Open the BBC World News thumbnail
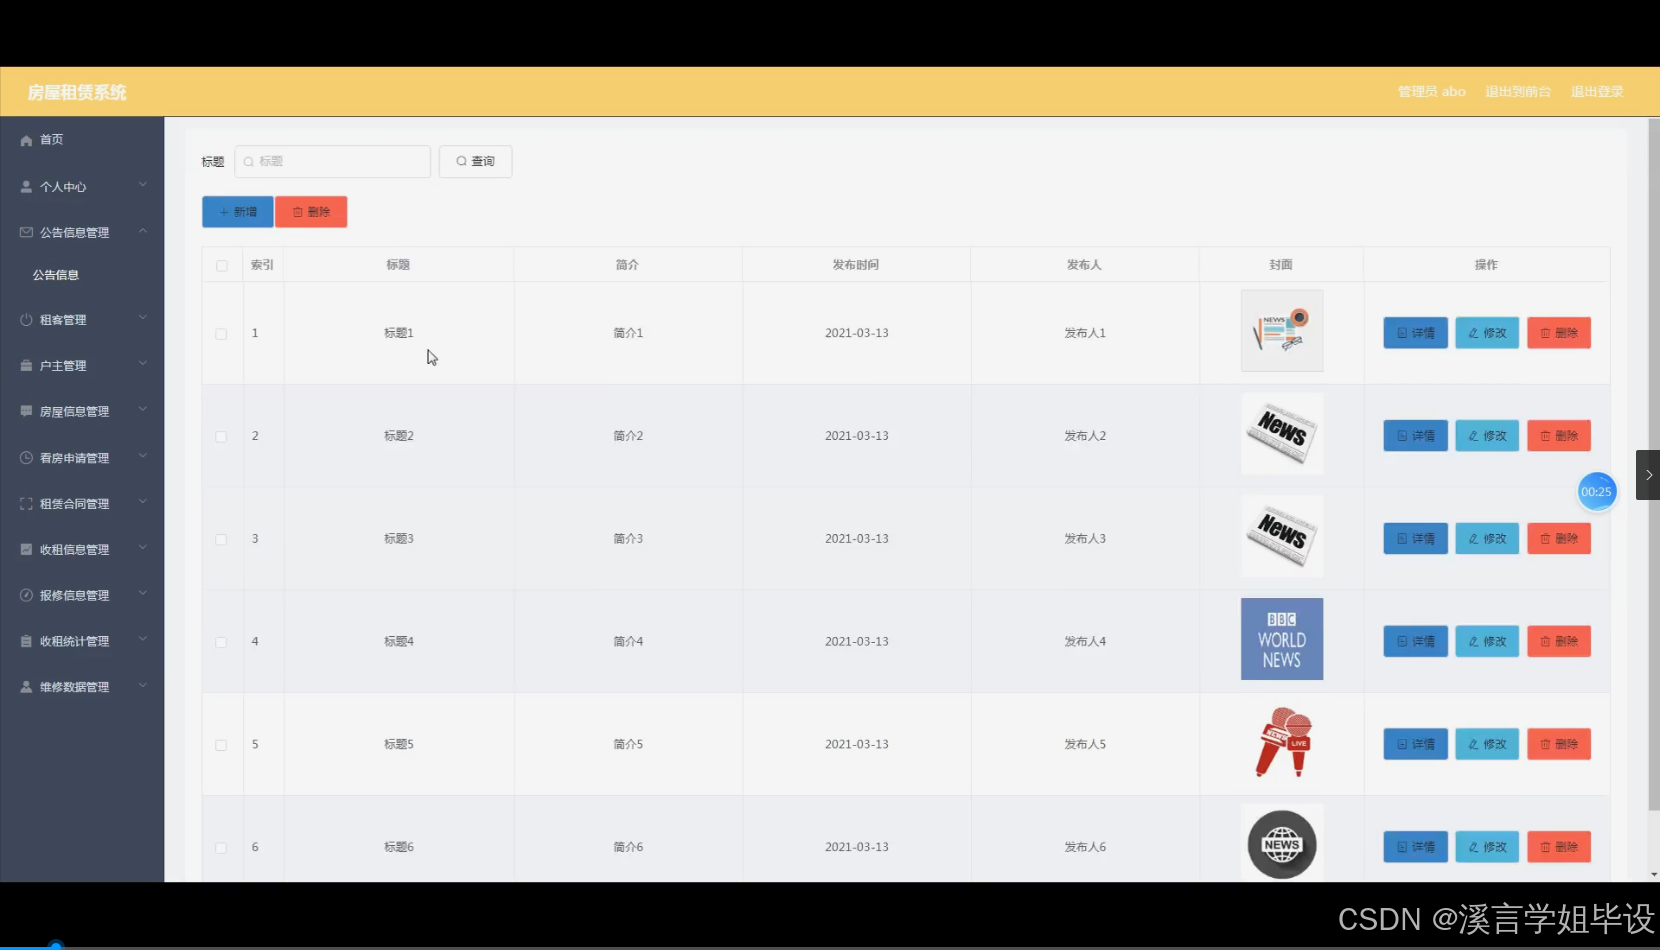Screen dimensions: 1660x950 pyautogui.click(x=1282, y=639)
